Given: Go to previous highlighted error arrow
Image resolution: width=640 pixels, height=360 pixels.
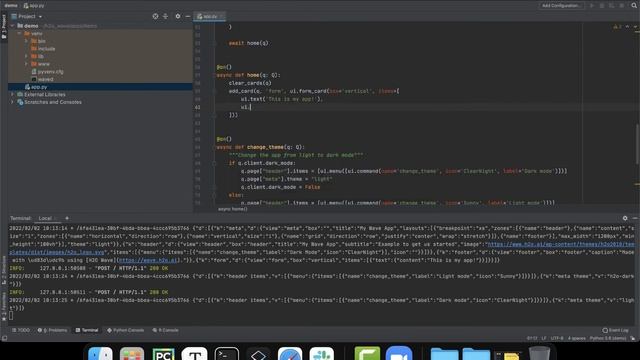Looking at the screenshot, I should coord(627,27).
